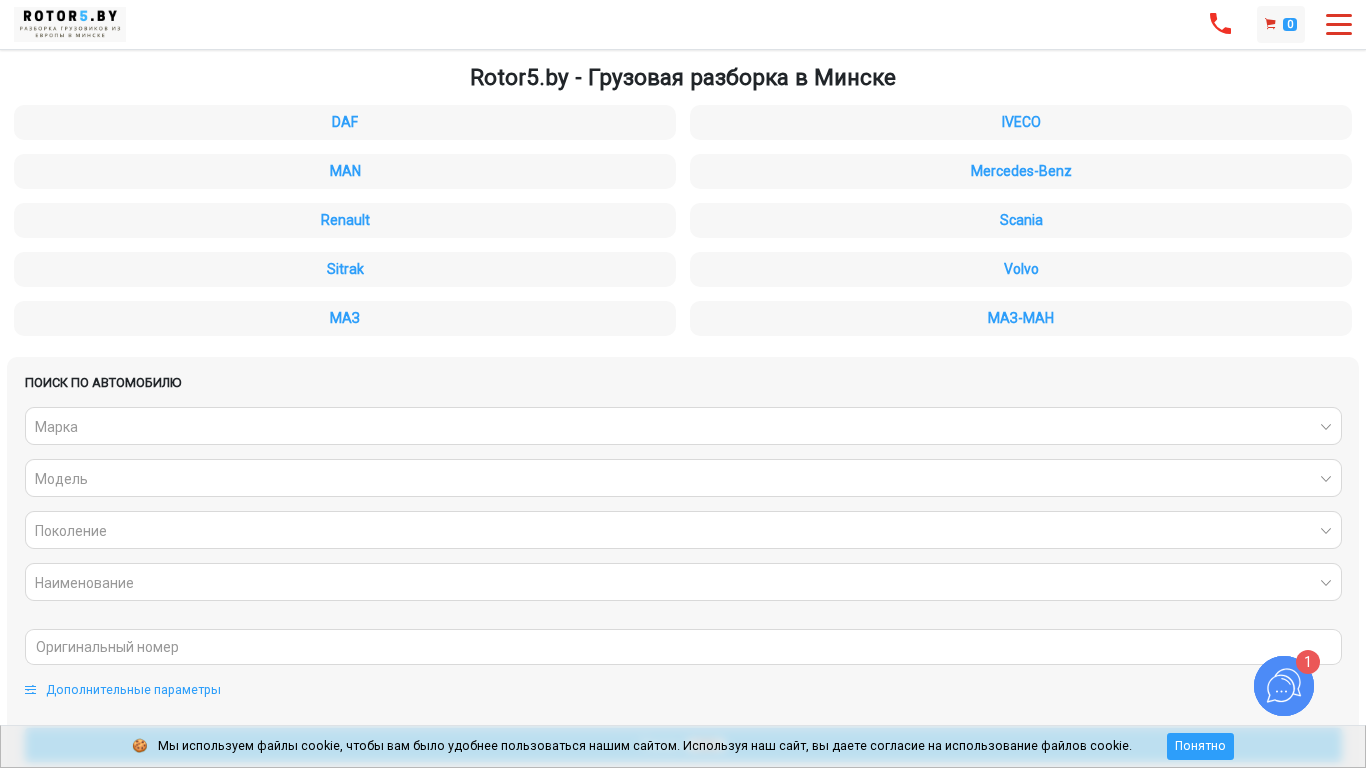This screenshot has width=1366, height=768.
Task: Open the hamburger menu
Action: 1338,24
